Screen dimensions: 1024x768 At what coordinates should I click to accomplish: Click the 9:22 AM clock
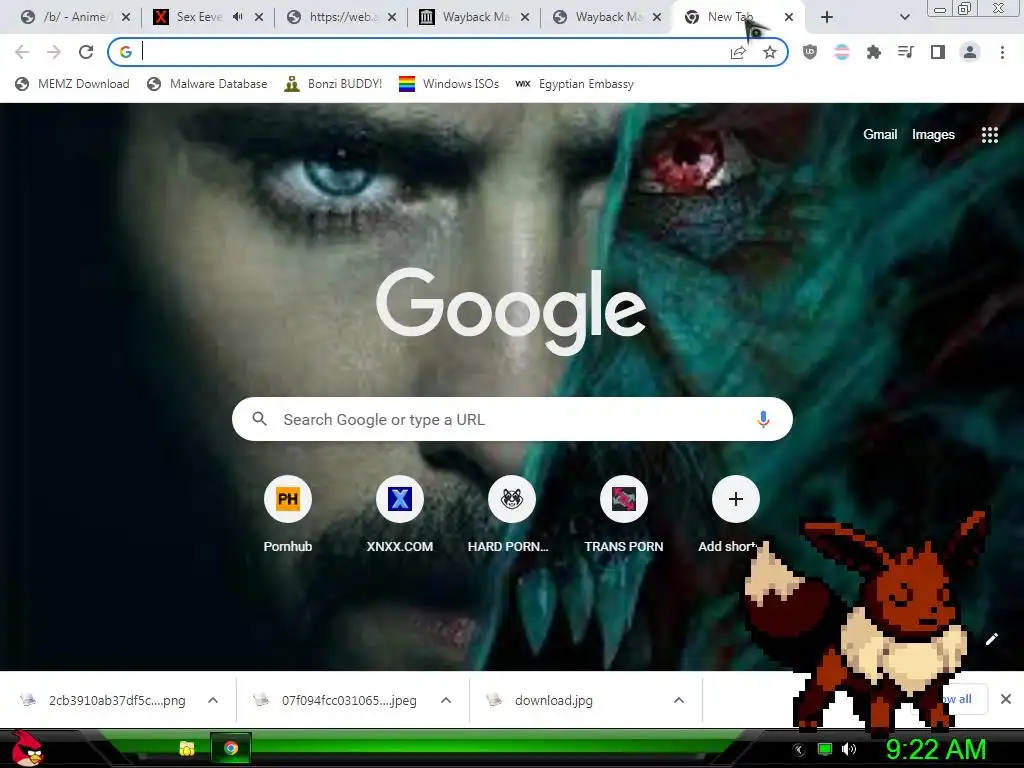tap(935, 749)
